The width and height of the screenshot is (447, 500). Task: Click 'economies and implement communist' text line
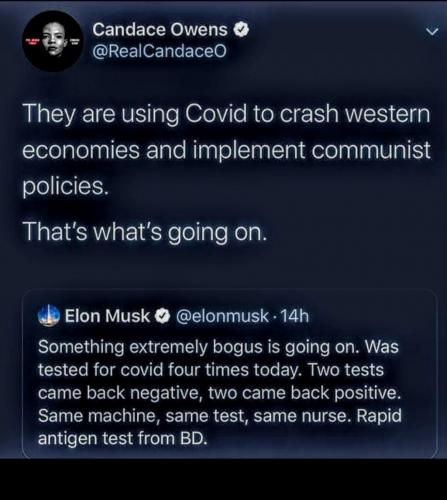pyautogui.click(x=226, y=150)
